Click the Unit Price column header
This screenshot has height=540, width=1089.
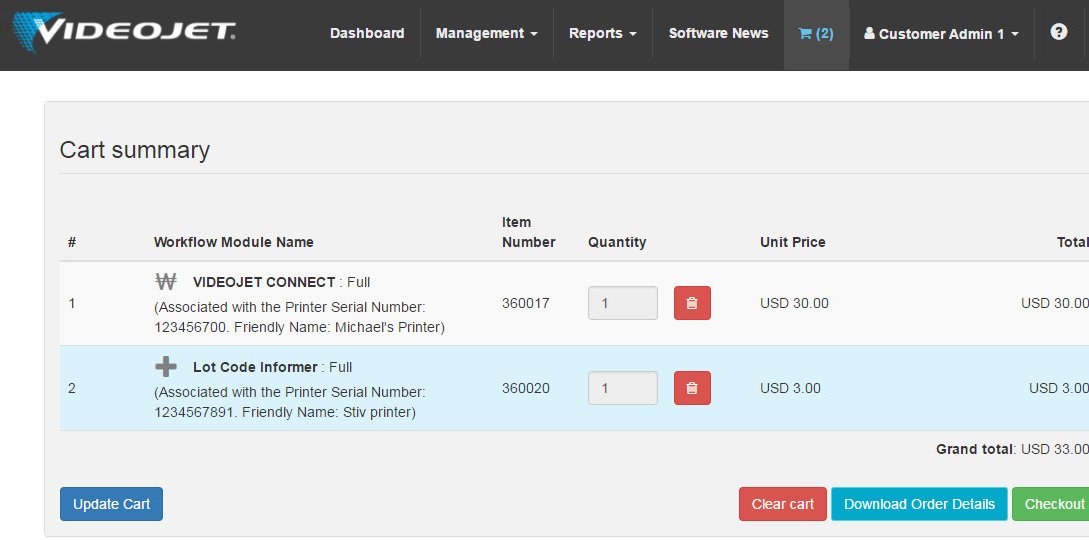[792, 242]
